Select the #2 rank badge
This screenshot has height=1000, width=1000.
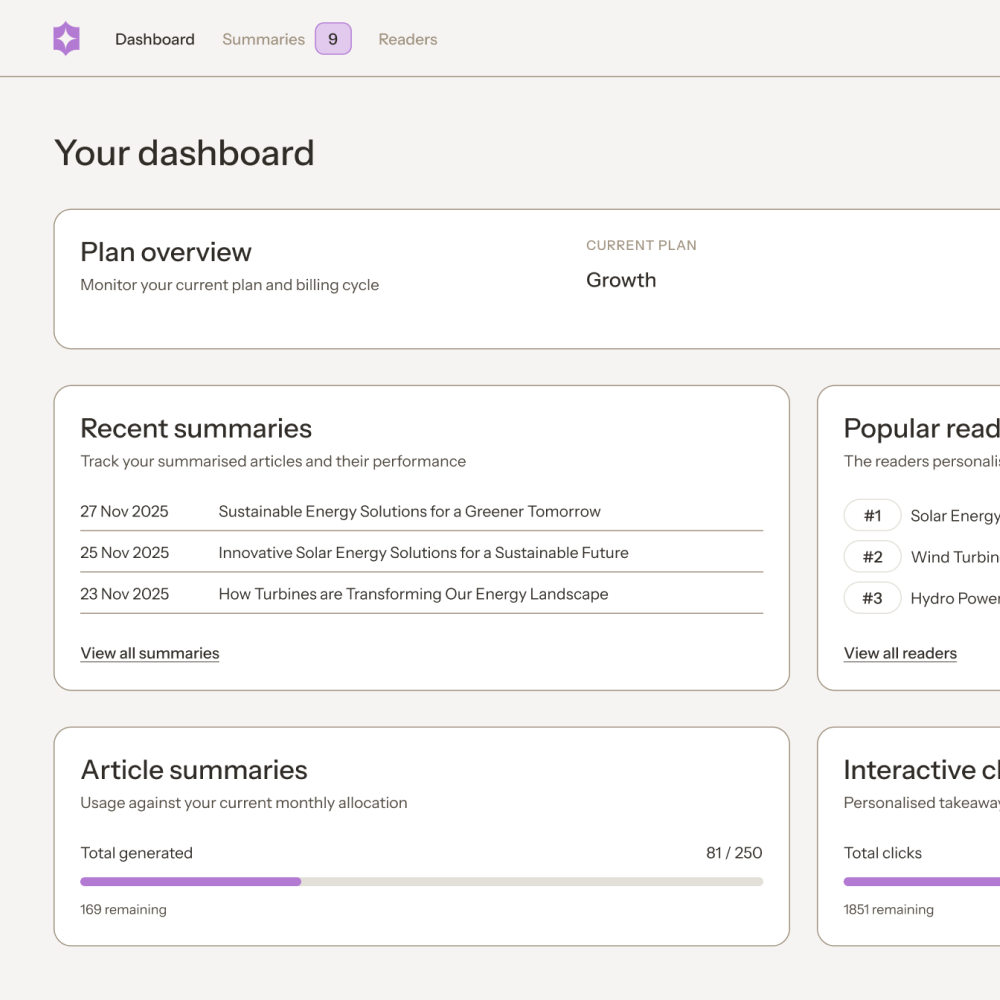872,557
